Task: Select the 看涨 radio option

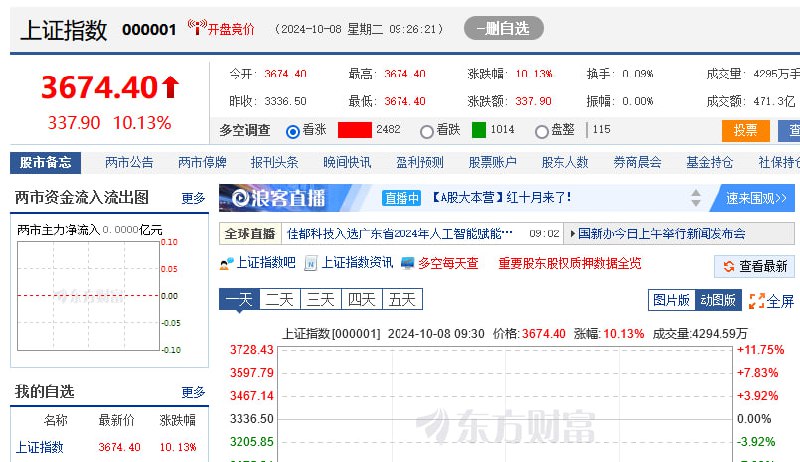Action: click(x=293, y=132)
